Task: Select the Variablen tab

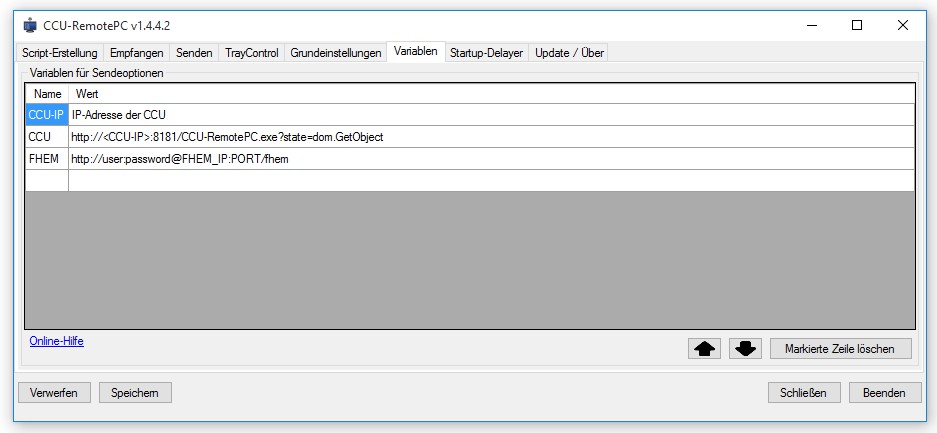Action: (x=416, y=51)
